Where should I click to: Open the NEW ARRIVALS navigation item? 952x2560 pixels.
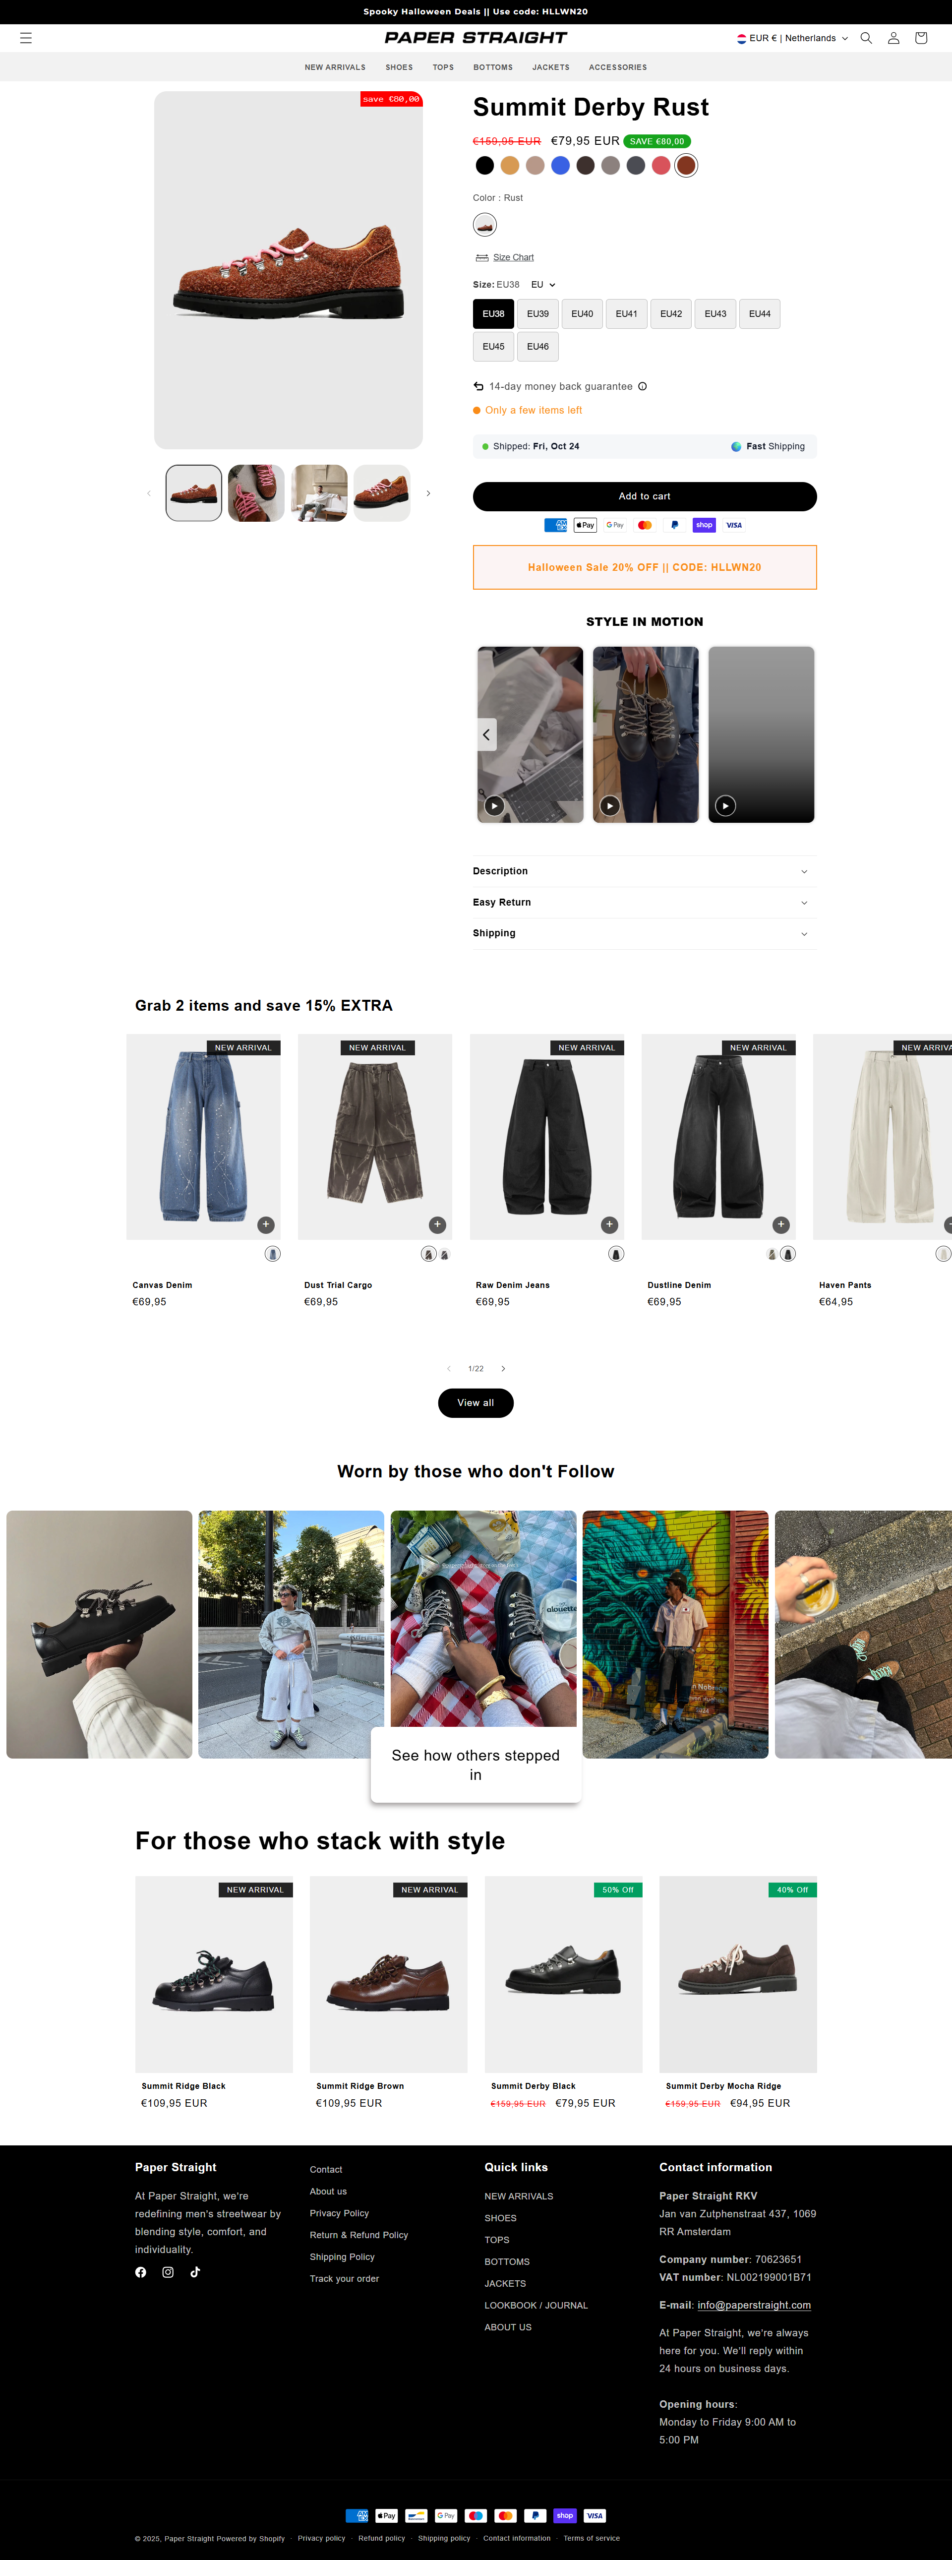[335, 67]
